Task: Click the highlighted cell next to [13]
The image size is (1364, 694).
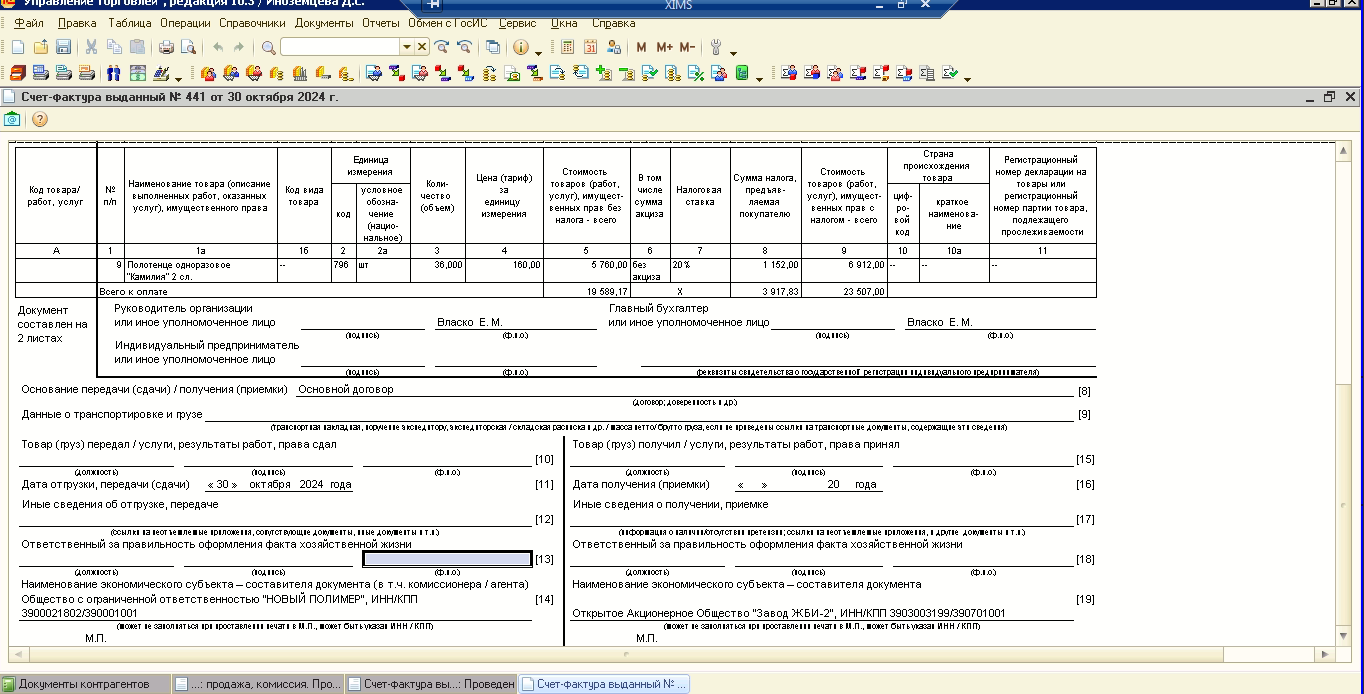Action: pyautogui.click(x=447, y=559)
